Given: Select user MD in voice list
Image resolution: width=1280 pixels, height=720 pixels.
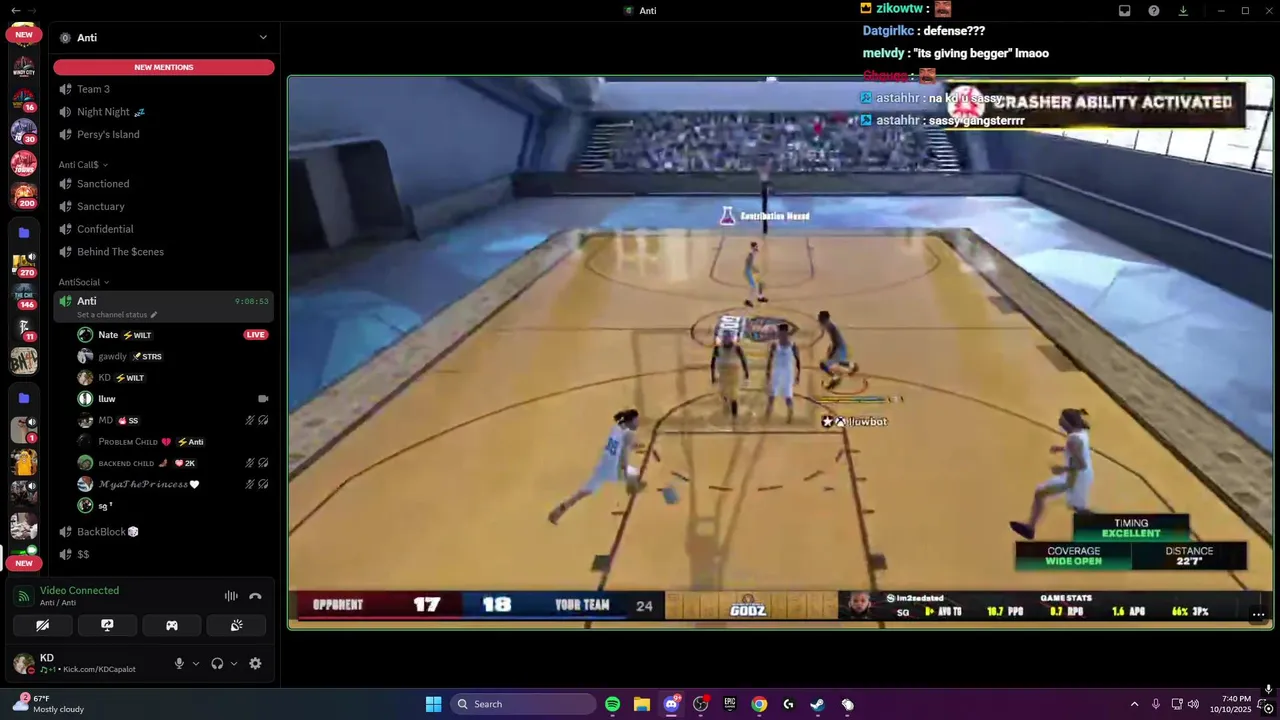Looking at the screenshot, I should [x=172, y=420].
